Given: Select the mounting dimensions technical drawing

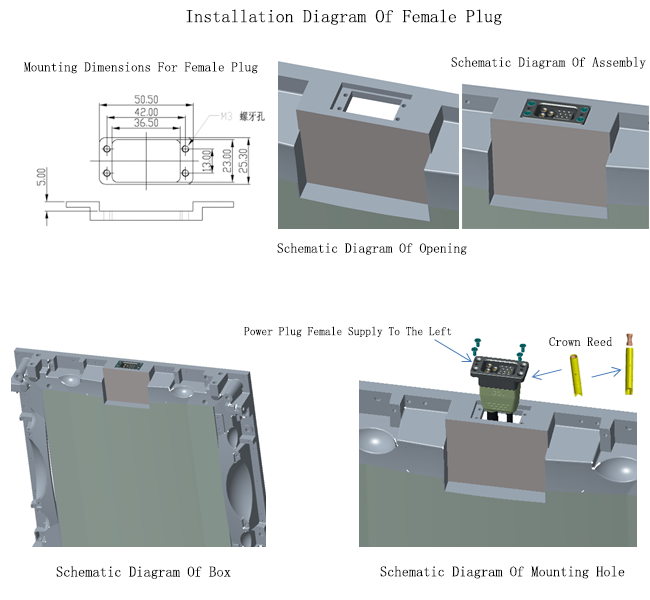Looking at the screenshot, I should pyautogui.click(x=140, y=155).
